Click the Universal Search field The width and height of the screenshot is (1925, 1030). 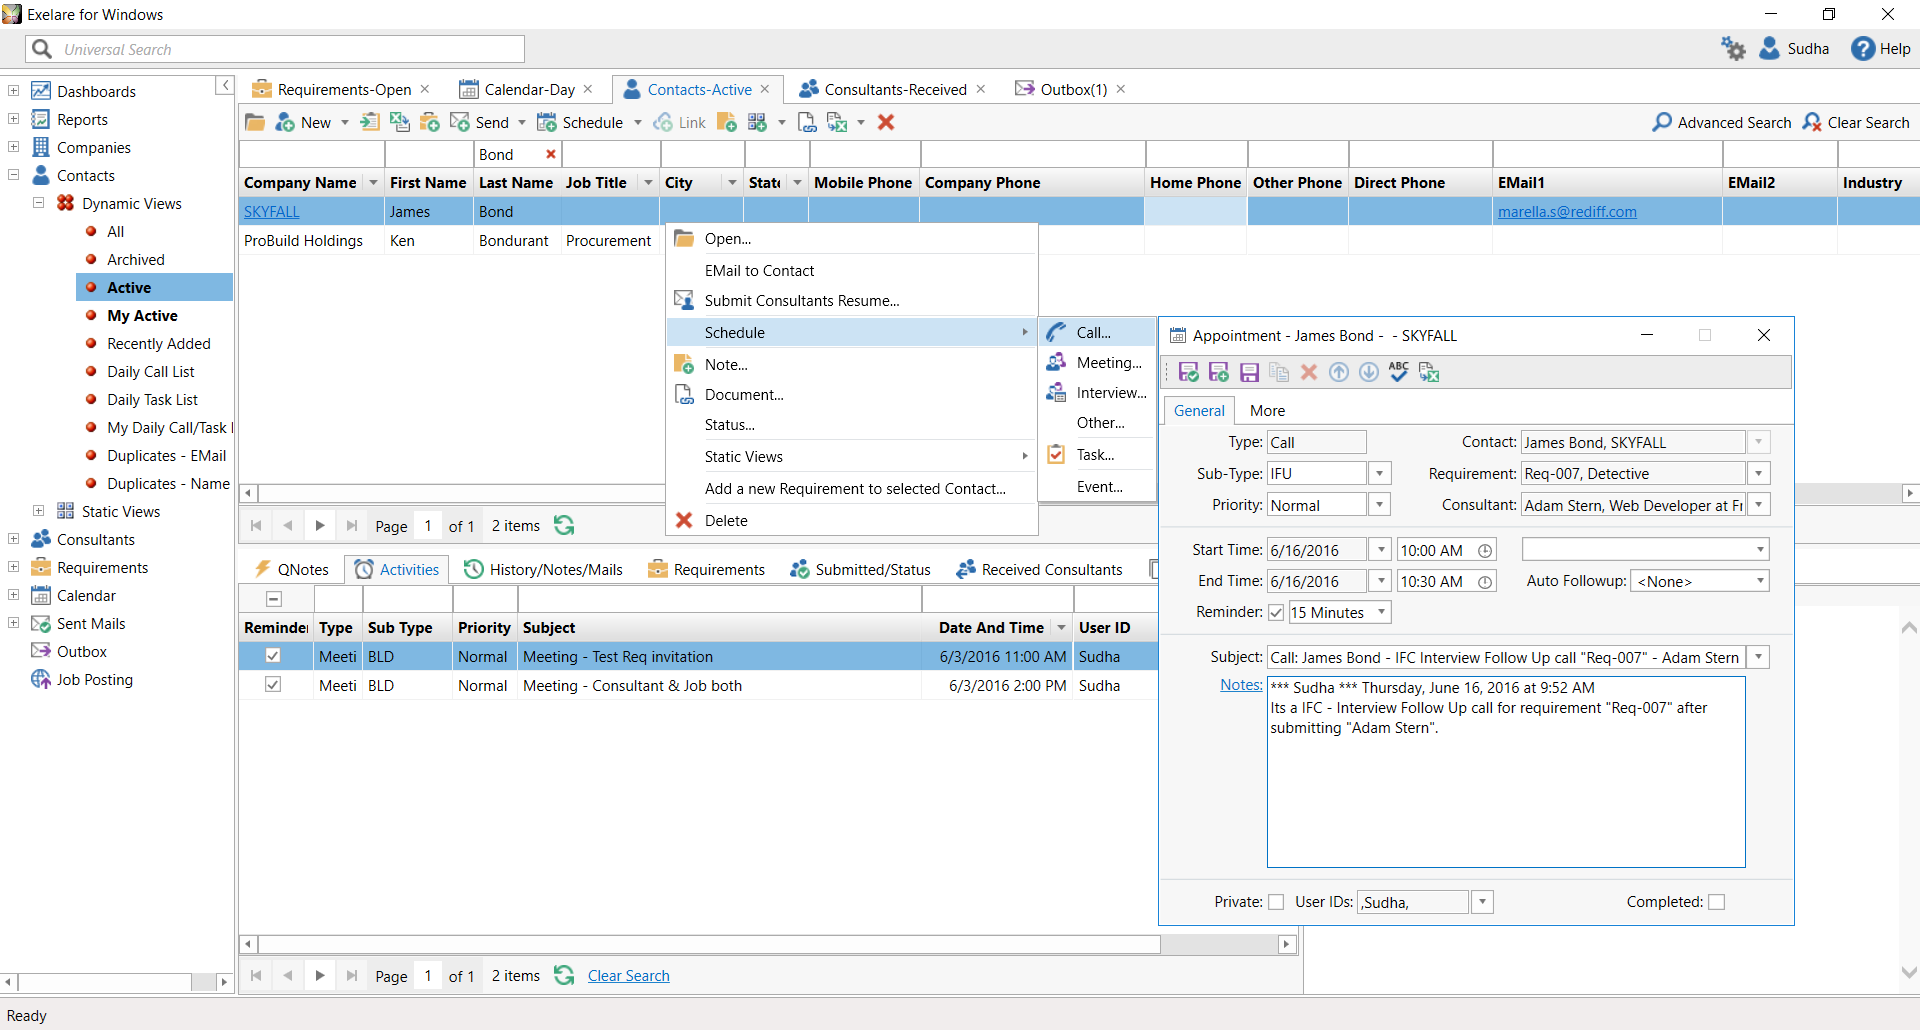click(x=275, y=49)
